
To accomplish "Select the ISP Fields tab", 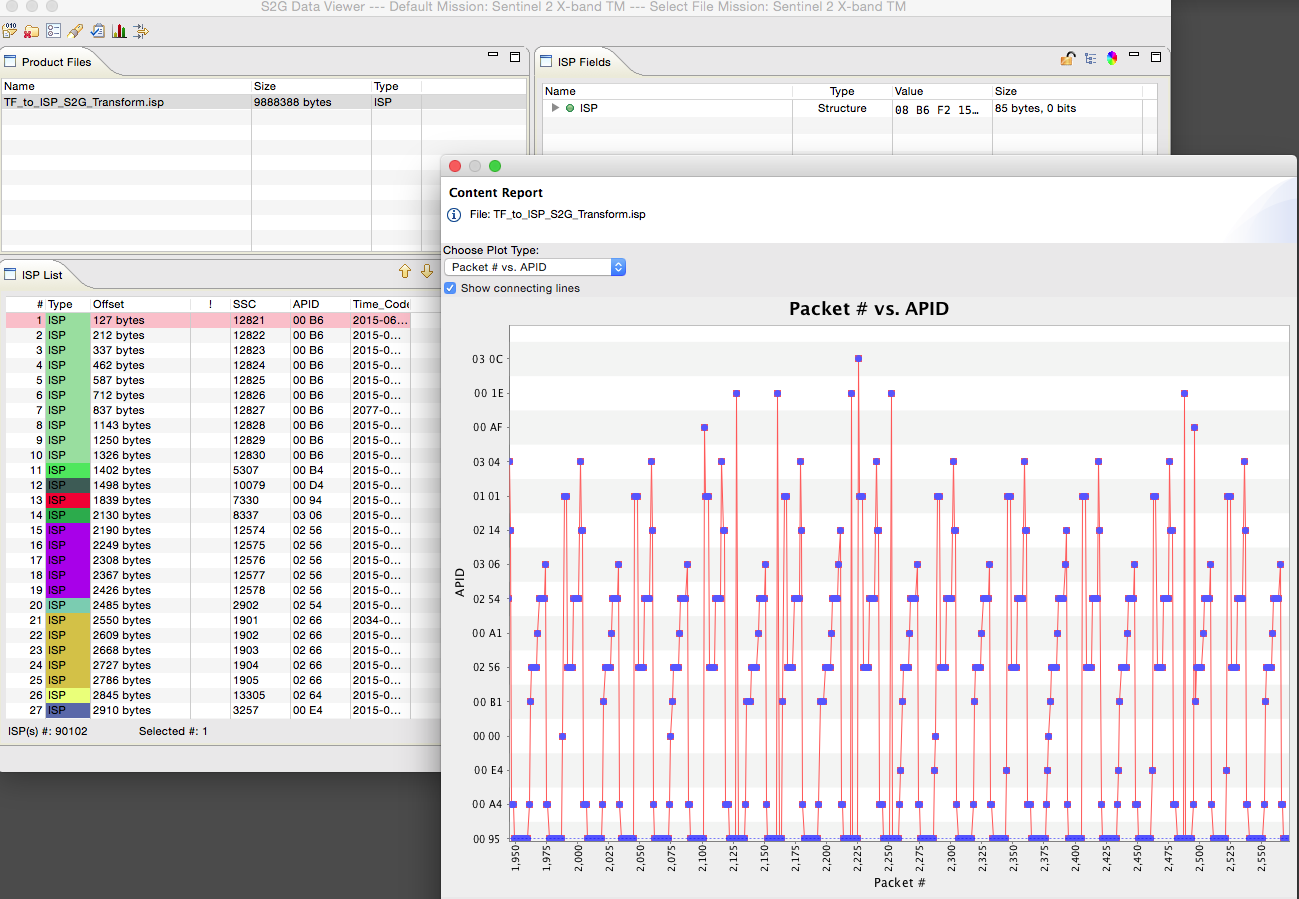I will point(584,62).
